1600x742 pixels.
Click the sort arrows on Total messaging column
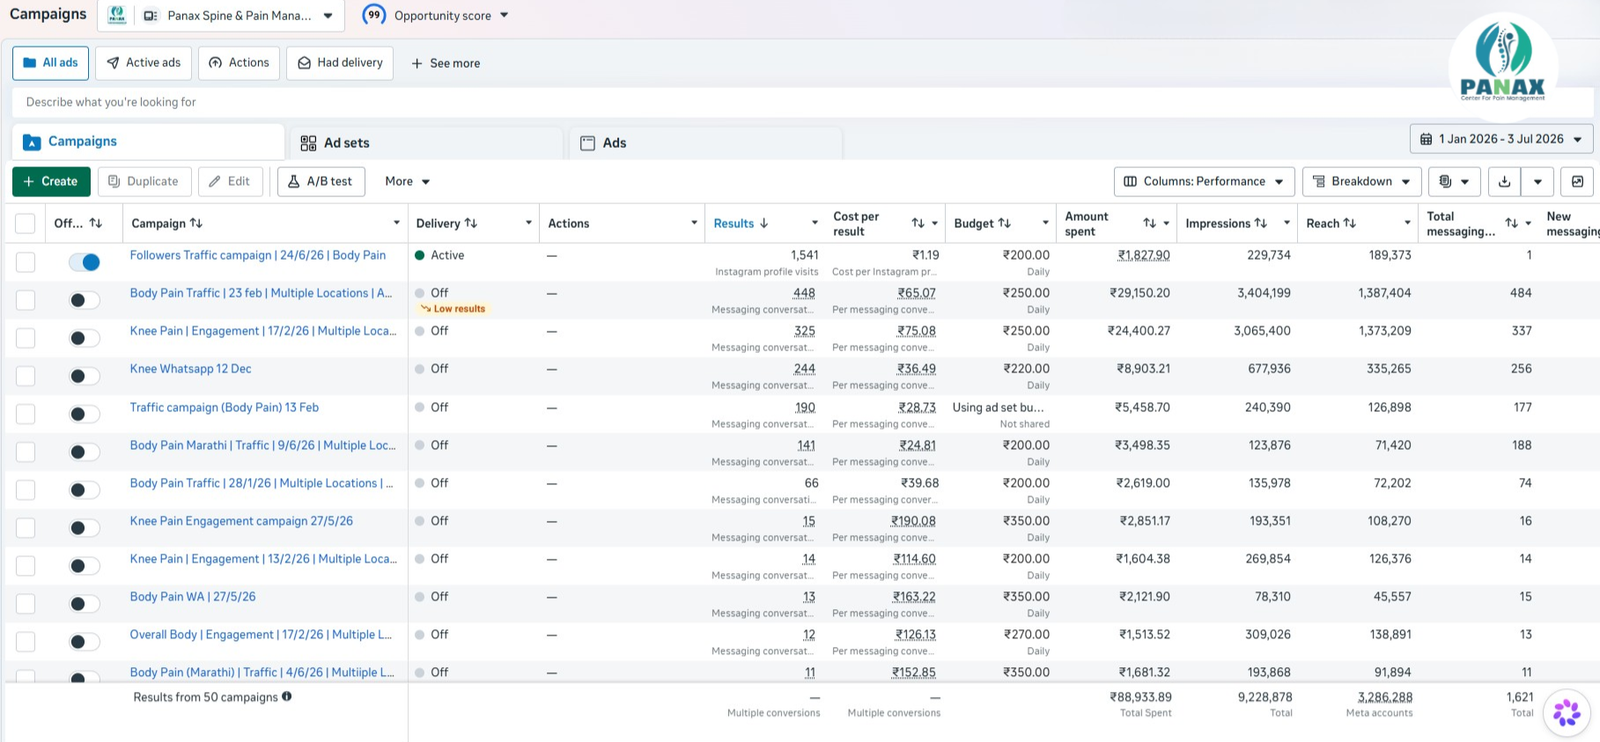click(1512, 223)
